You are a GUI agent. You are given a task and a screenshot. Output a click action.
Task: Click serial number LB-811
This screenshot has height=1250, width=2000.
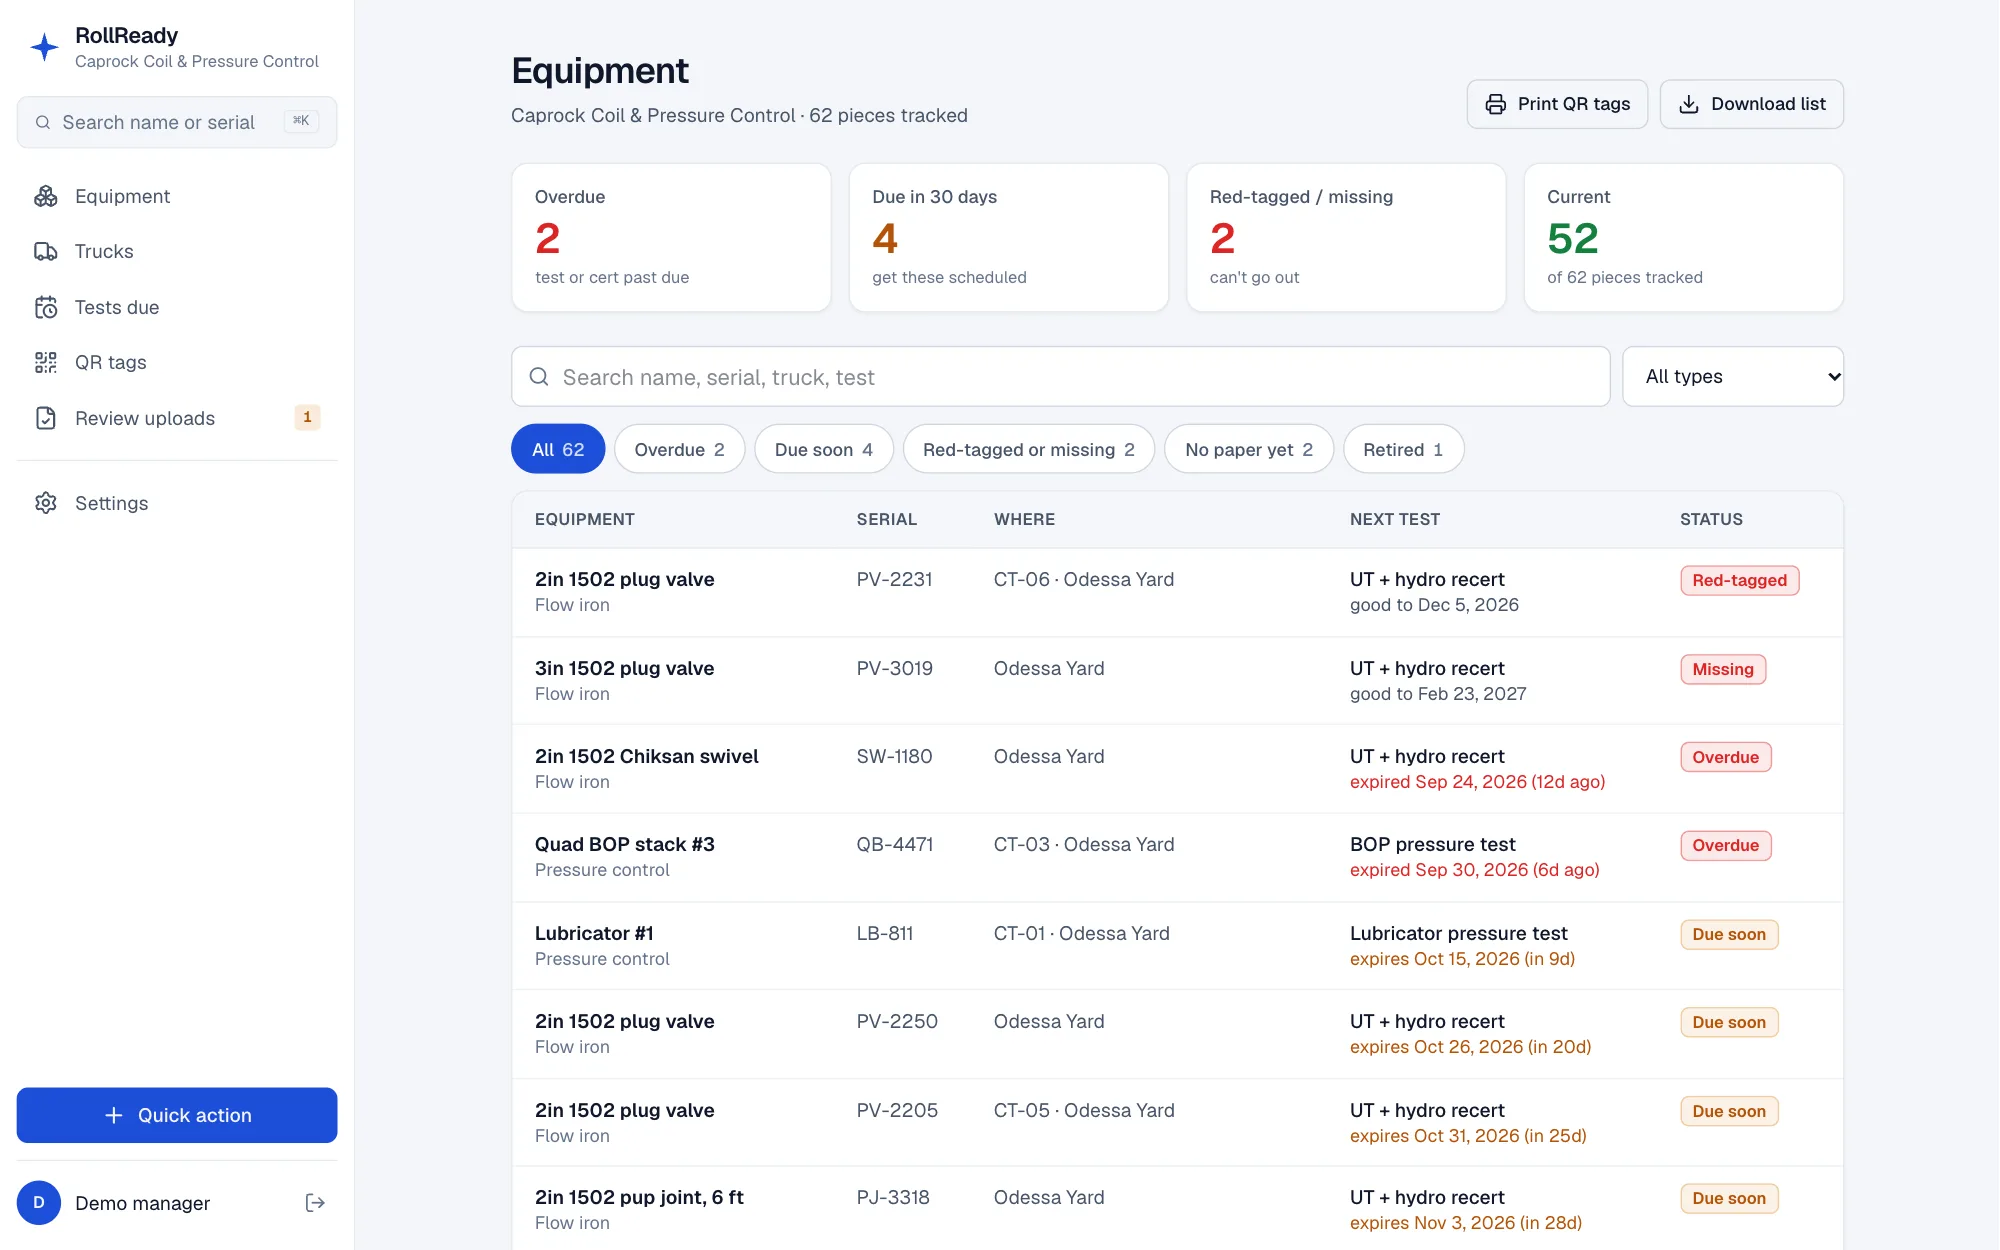click(885, 933)
